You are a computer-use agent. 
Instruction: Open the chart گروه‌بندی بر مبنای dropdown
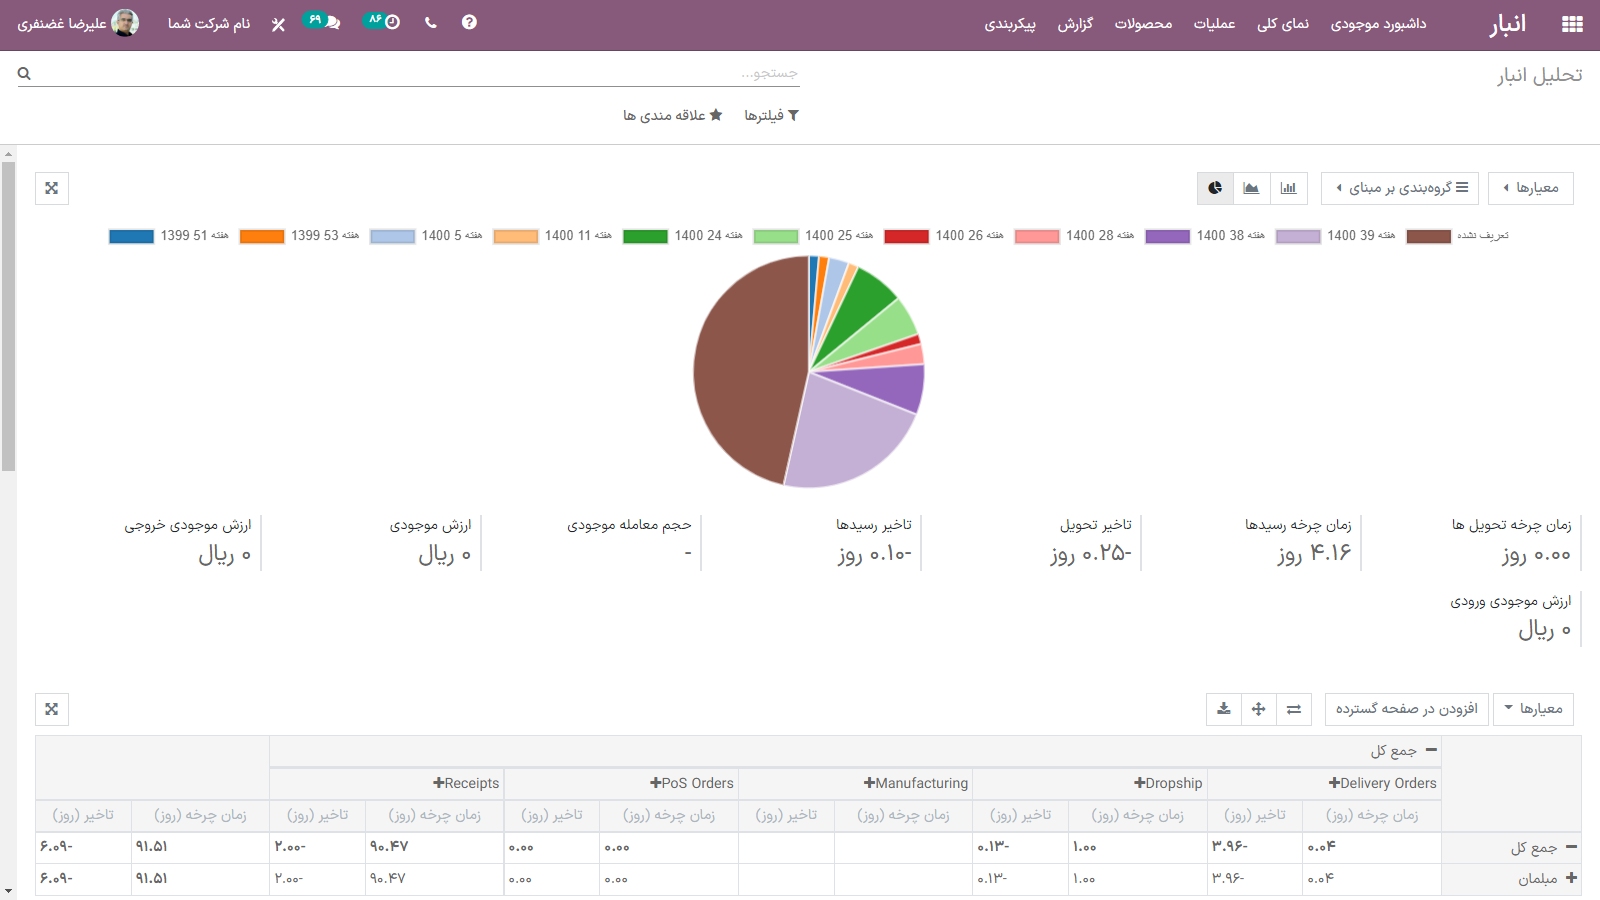(x=1399, y=188)
